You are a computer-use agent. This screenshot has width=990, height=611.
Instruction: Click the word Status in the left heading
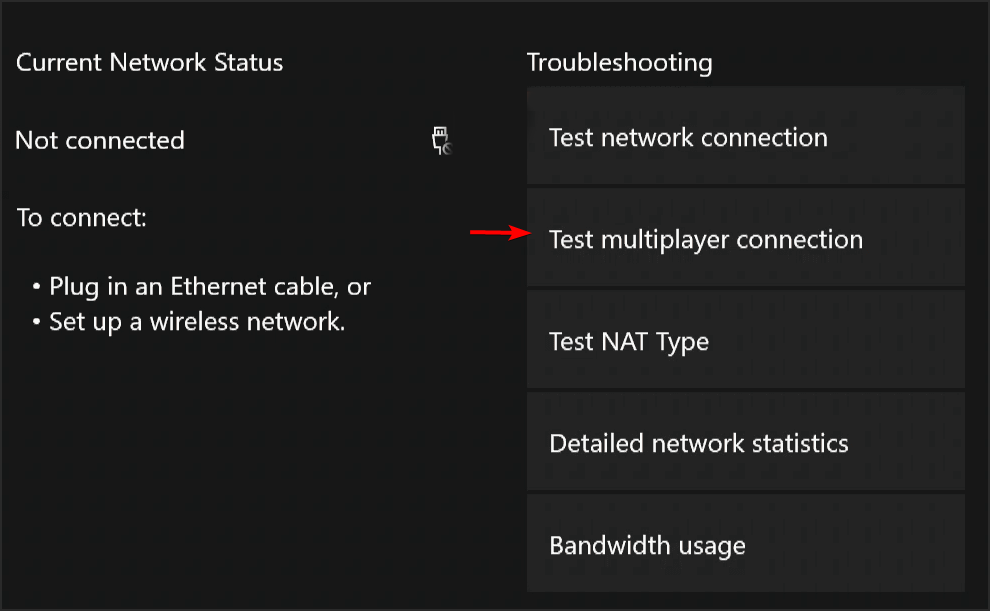[248, 62]
